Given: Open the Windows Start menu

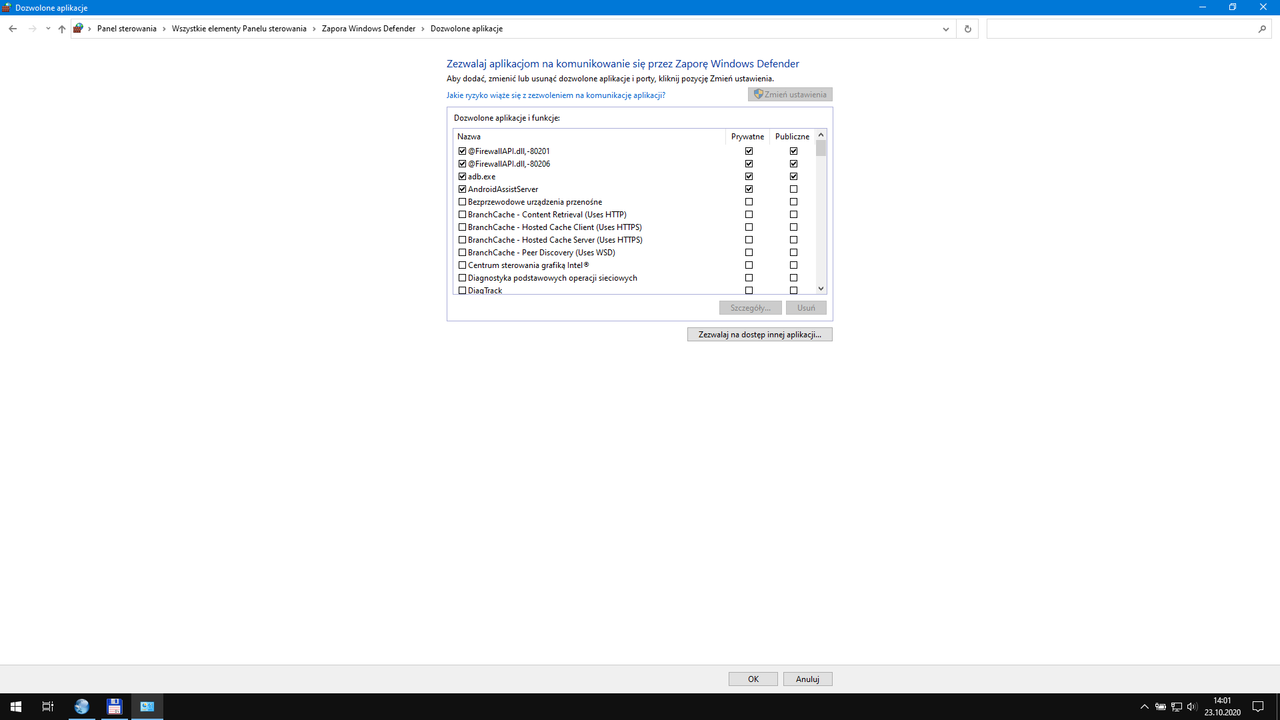Looking at the screenshot, I should click(x=16, y=706).
